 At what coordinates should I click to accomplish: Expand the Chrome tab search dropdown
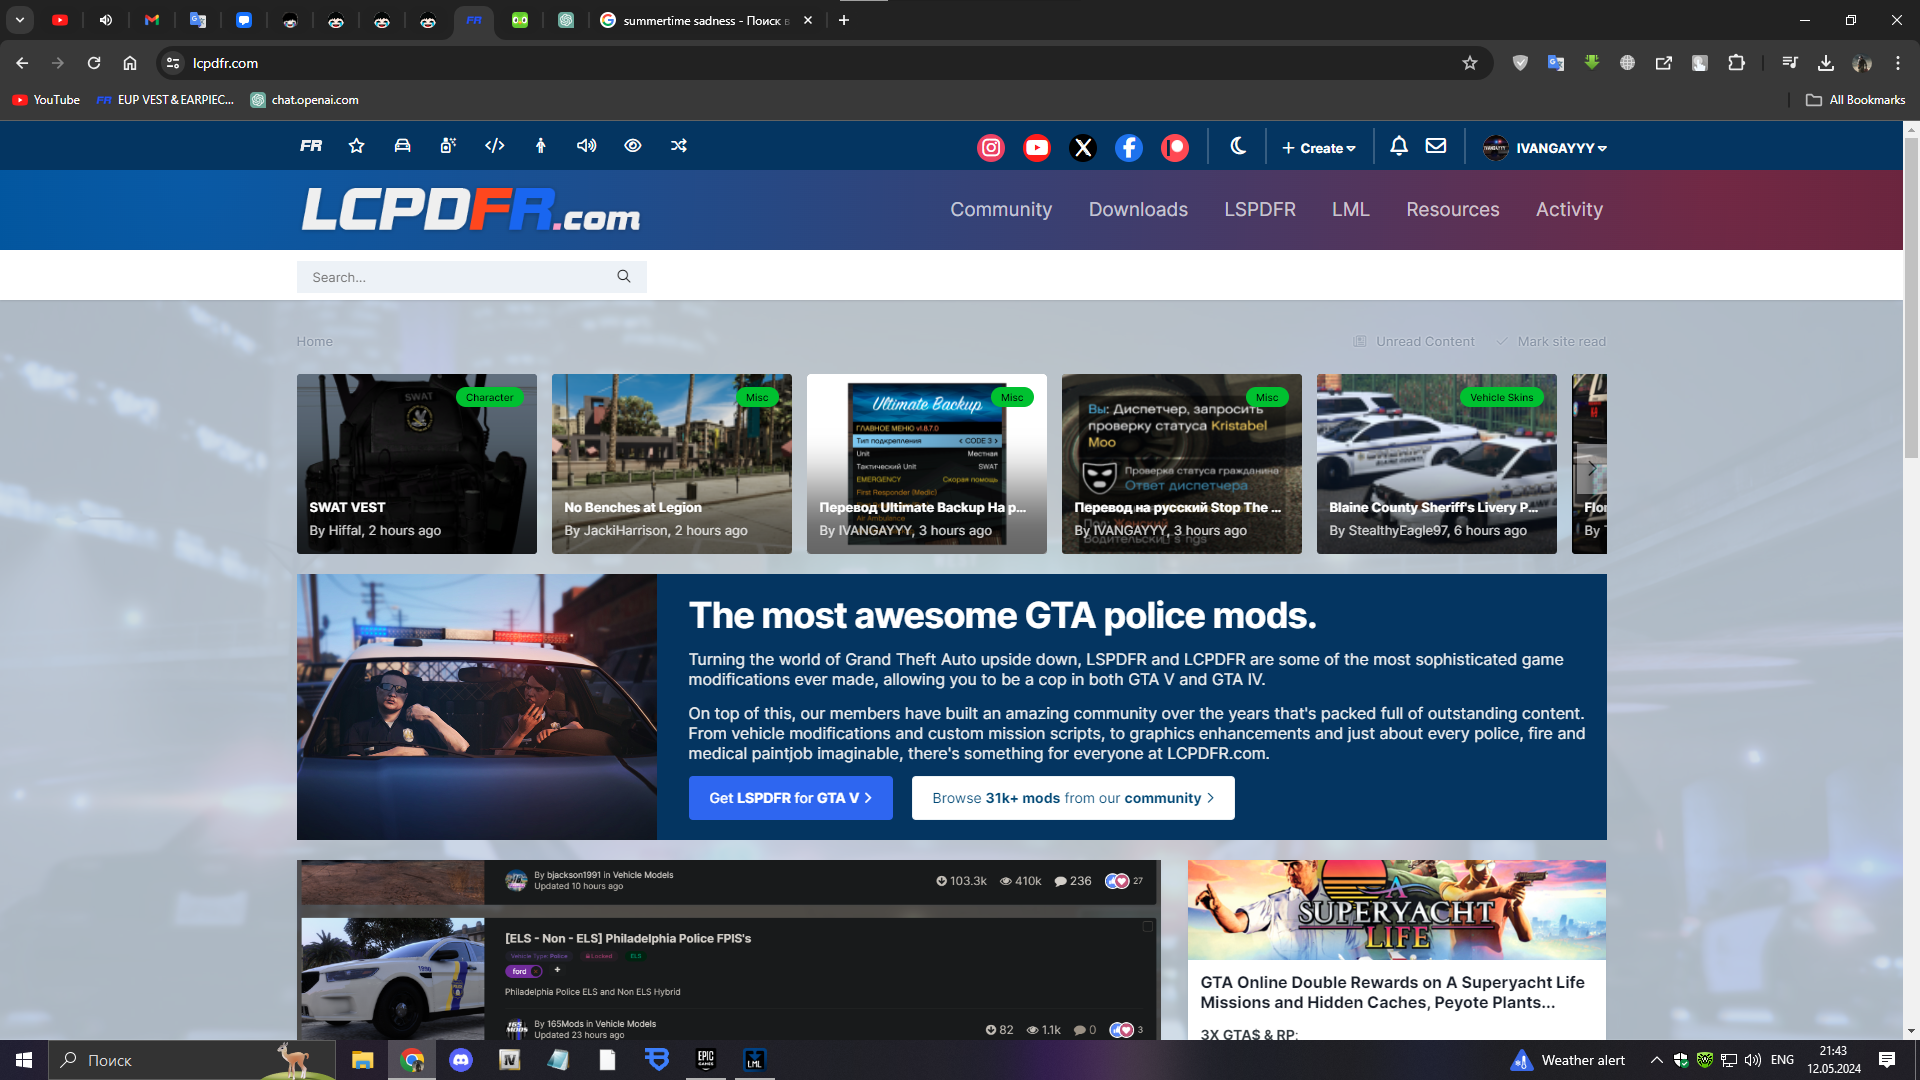(20, 20)
